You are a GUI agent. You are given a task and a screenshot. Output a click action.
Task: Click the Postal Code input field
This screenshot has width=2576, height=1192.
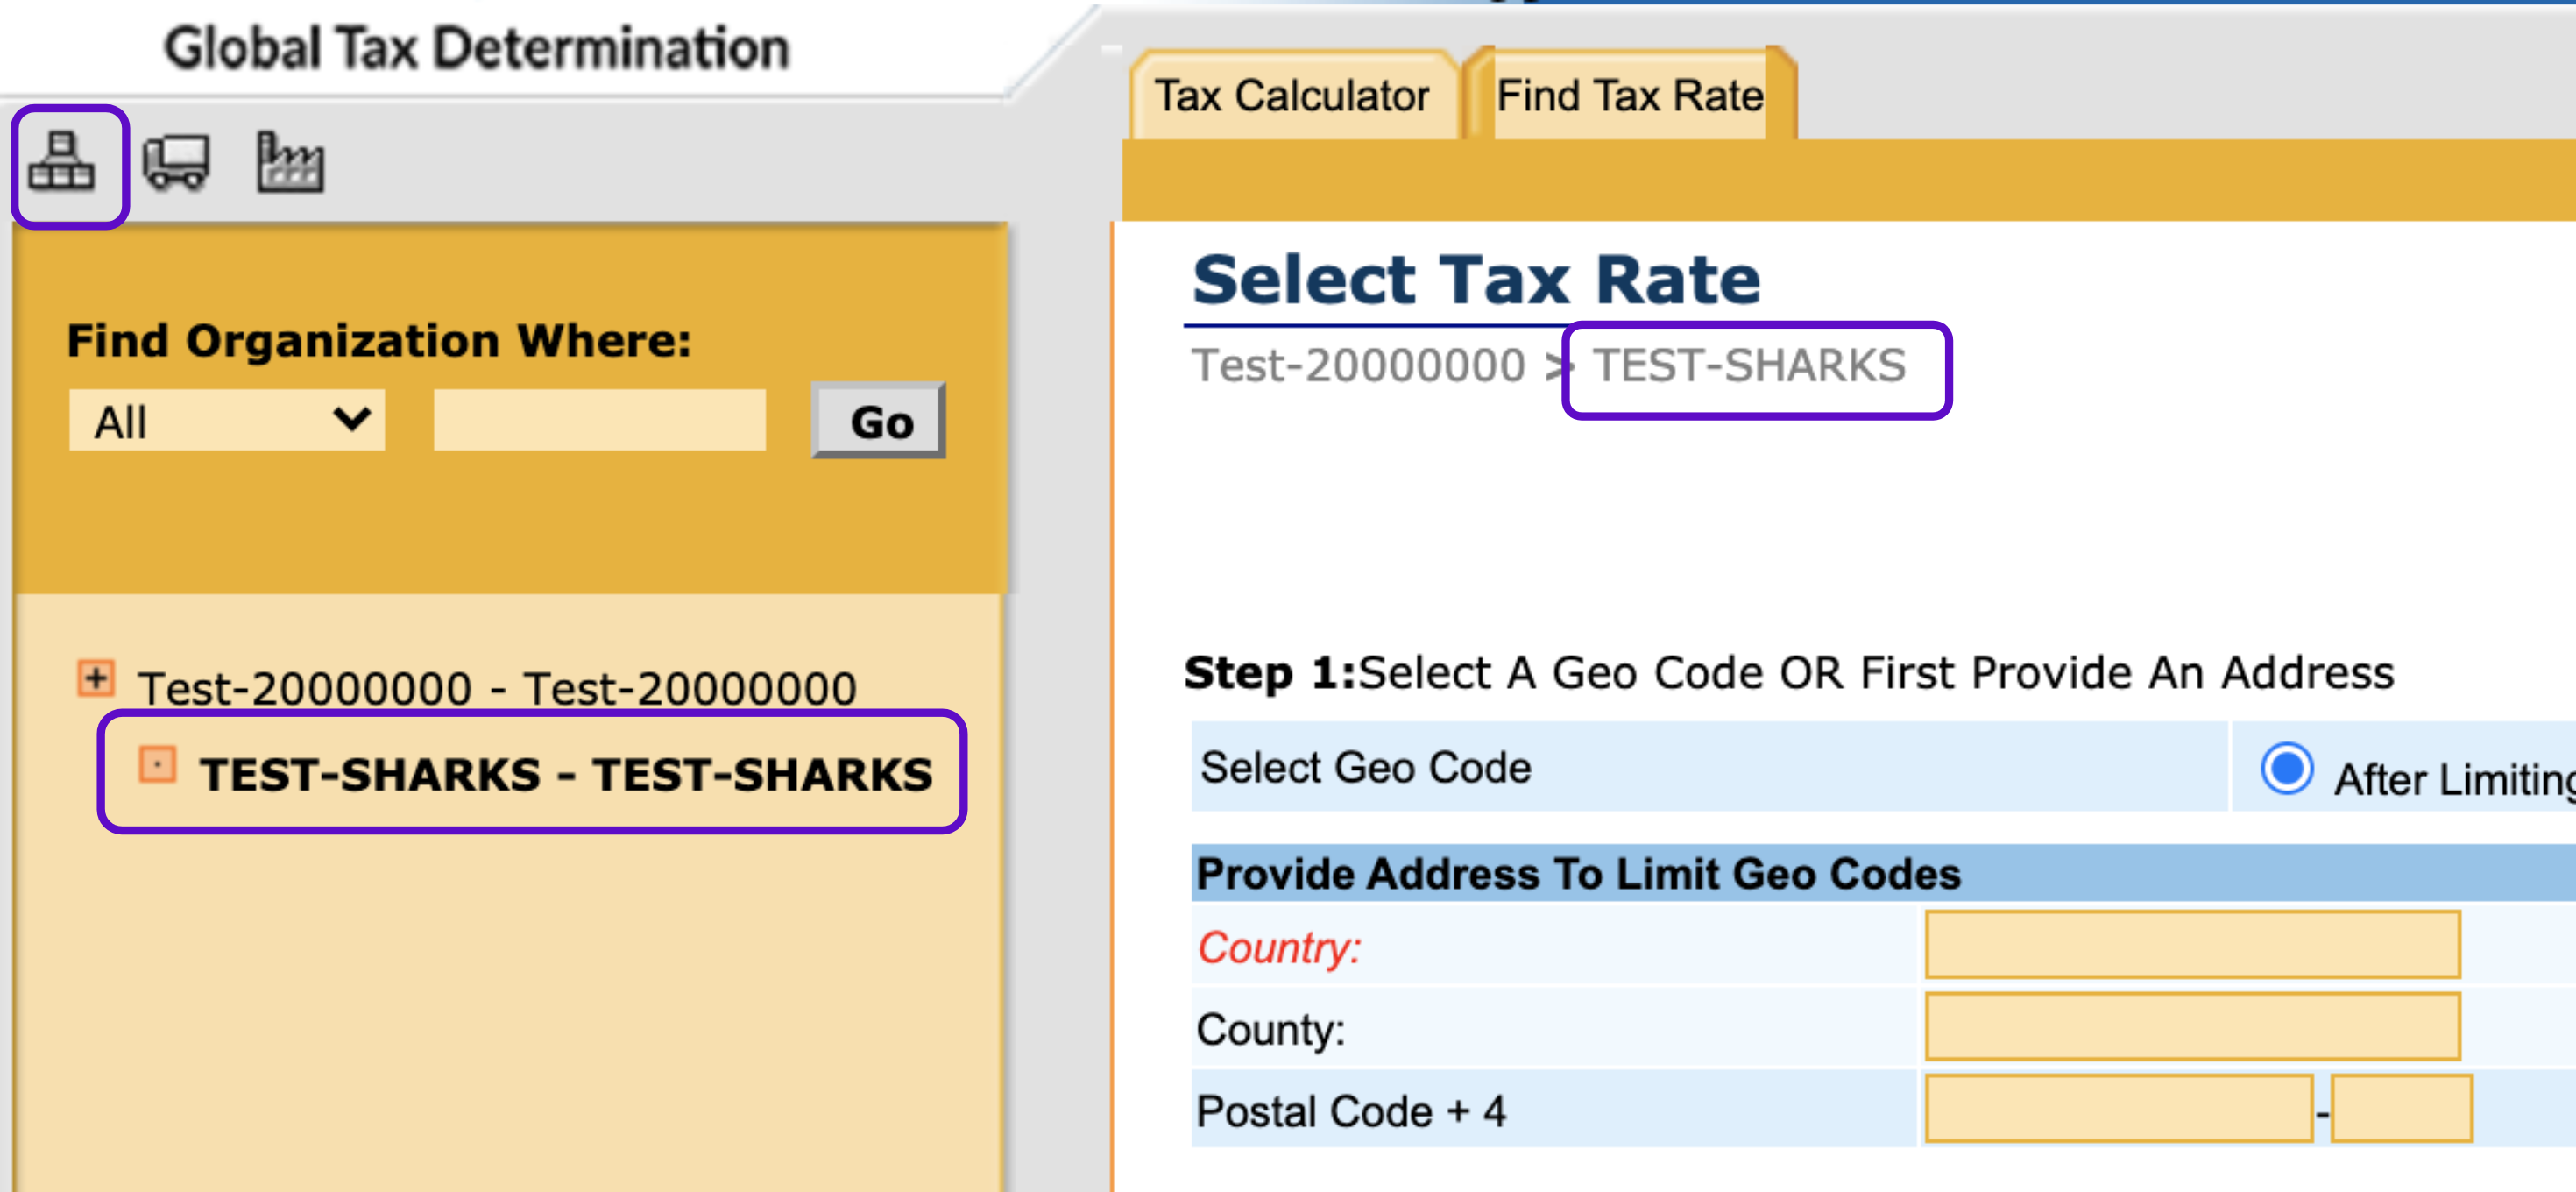(2118, 1109)
